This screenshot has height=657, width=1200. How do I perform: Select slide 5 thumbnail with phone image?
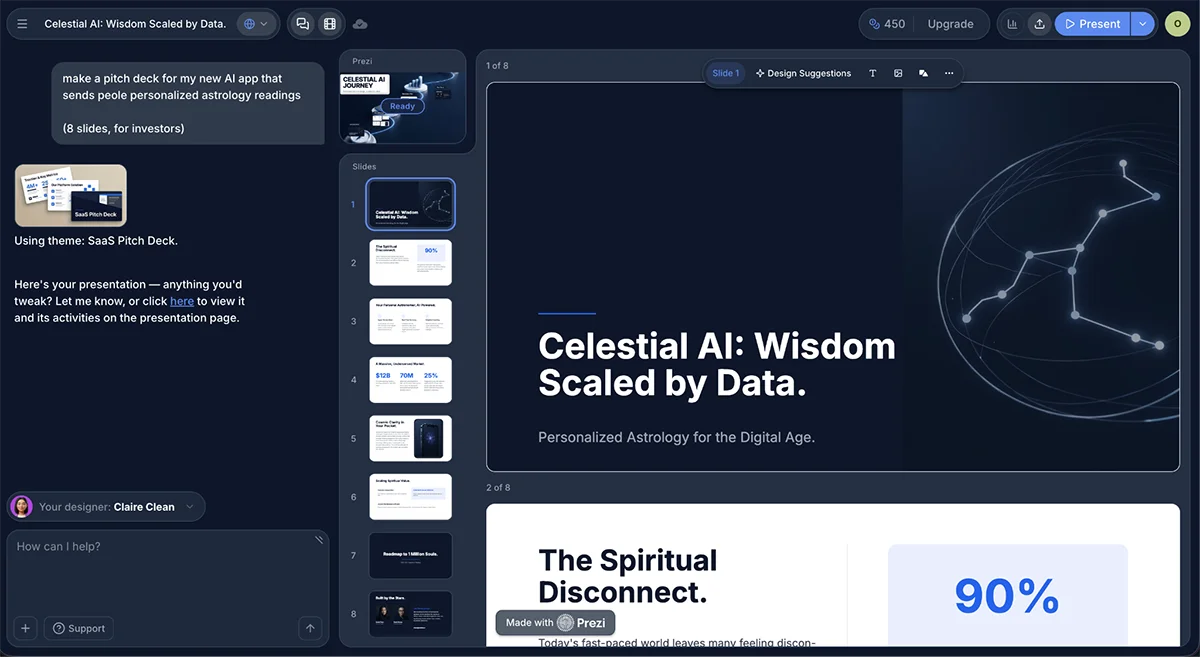coord(411,438)
